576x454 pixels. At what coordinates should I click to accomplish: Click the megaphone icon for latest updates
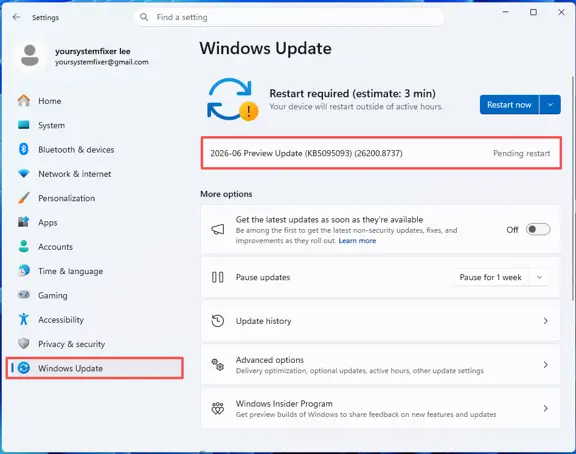pos(217,230)
